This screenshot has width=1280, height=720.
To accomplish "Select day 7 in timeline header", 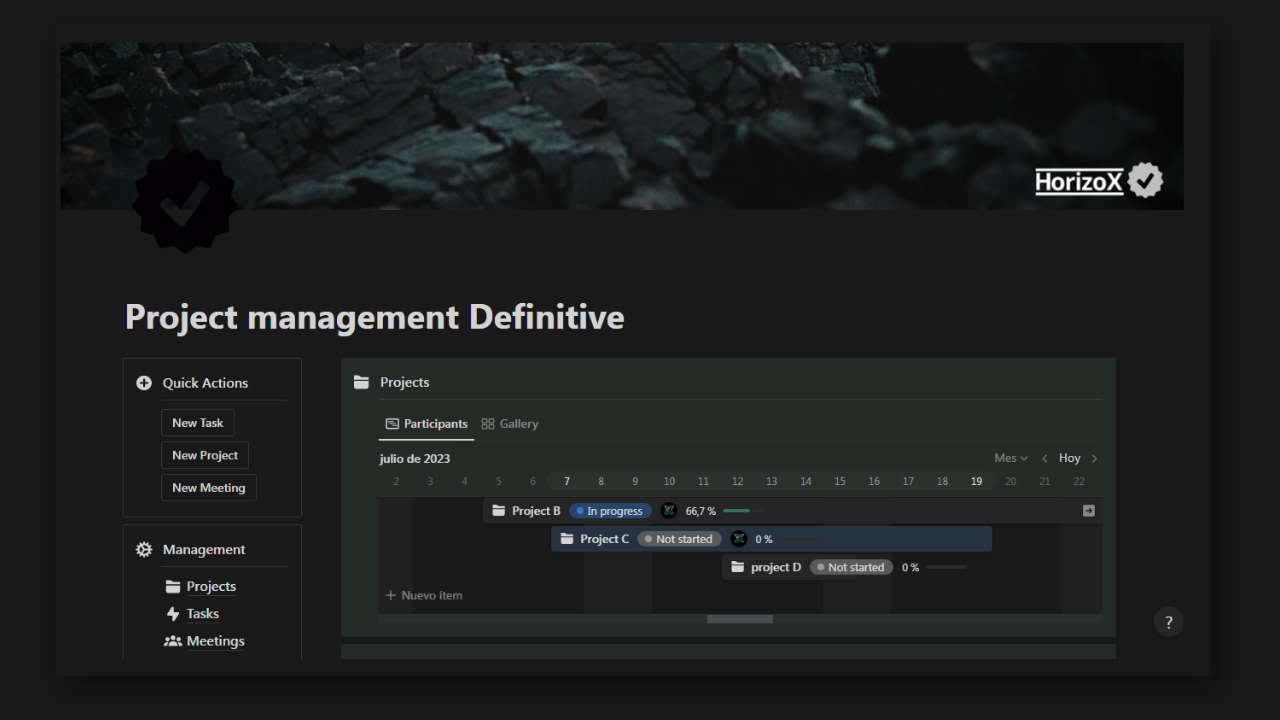I will click(567, 481).
